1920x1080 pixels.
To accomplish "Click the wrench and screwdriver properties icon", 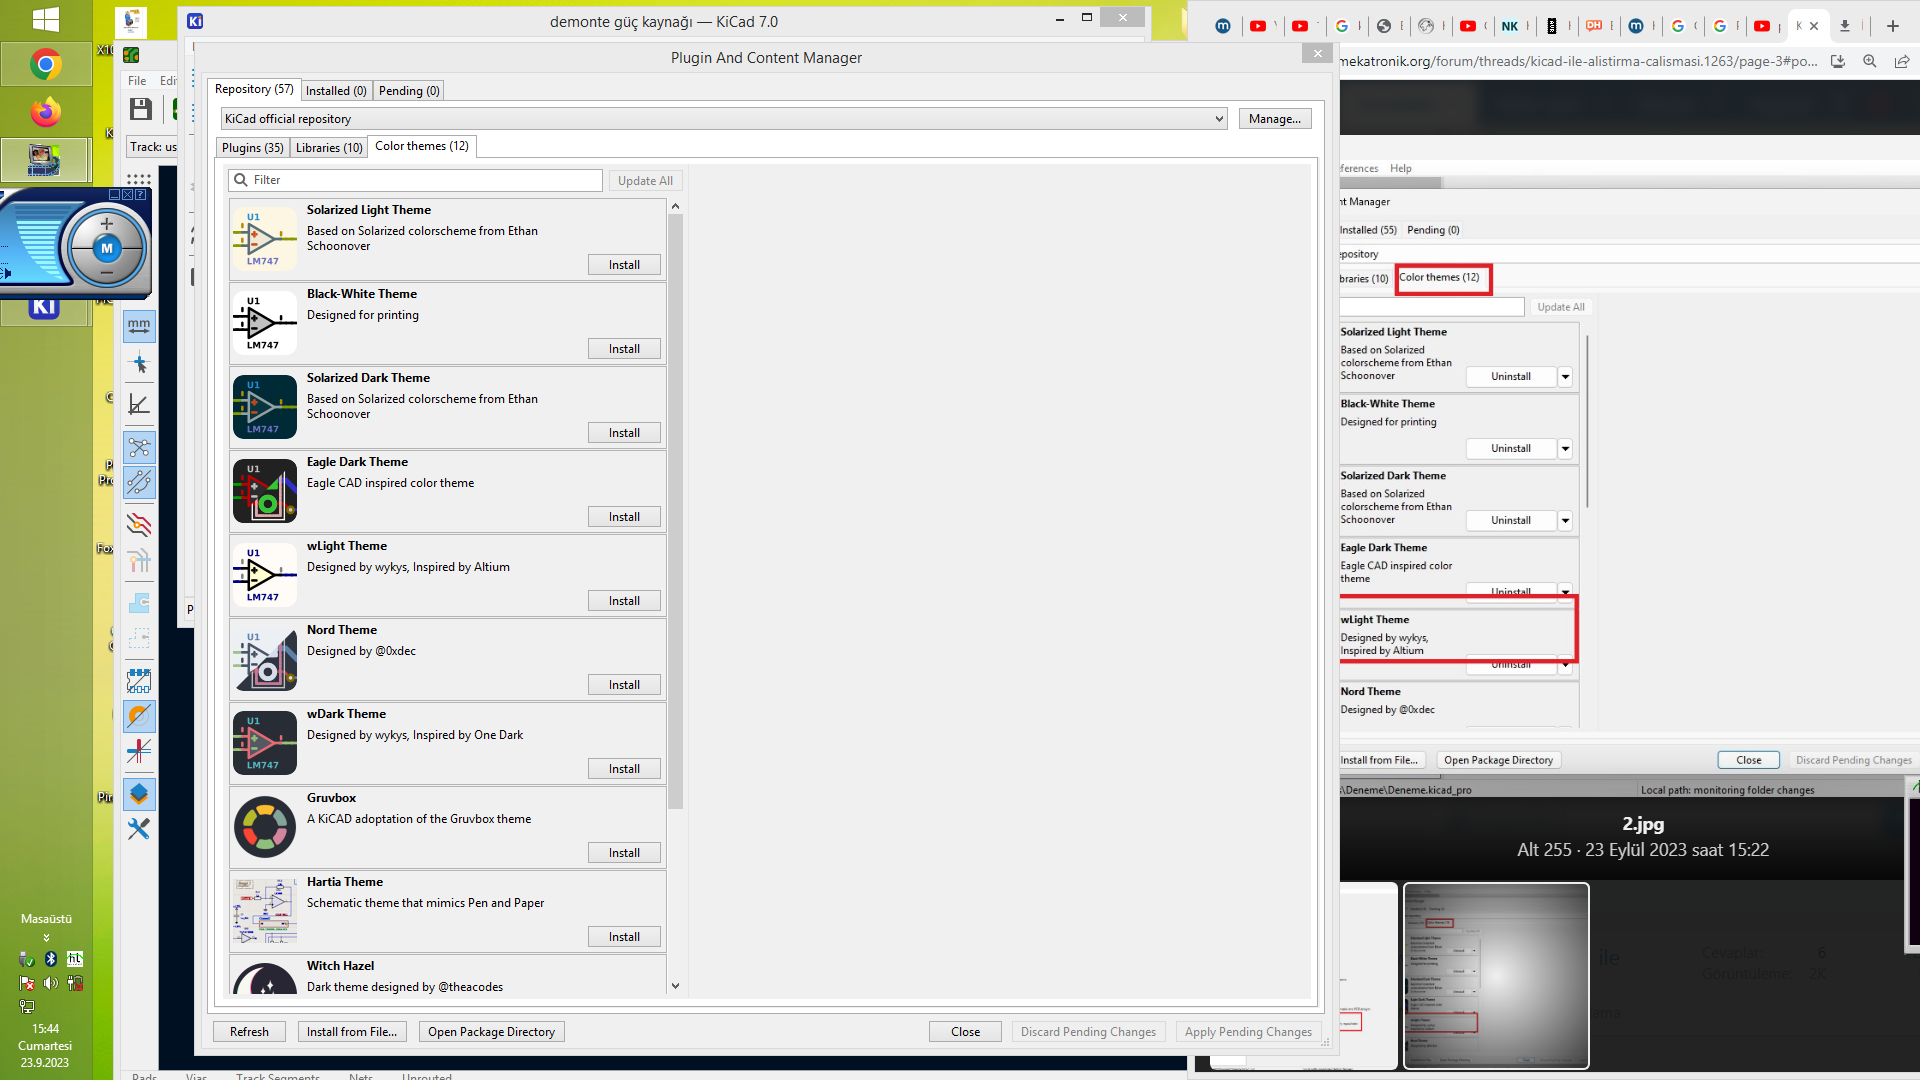I will pyautogui.click(x=139, y=829).
